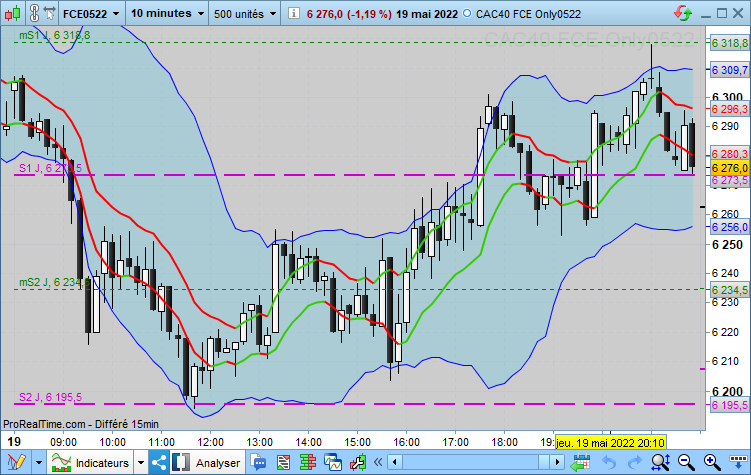Image resolution: width=751 pixels, height=475 pixels.
Task: Click the 6 195,5 magenta price label
Action: tap(729, 405)
